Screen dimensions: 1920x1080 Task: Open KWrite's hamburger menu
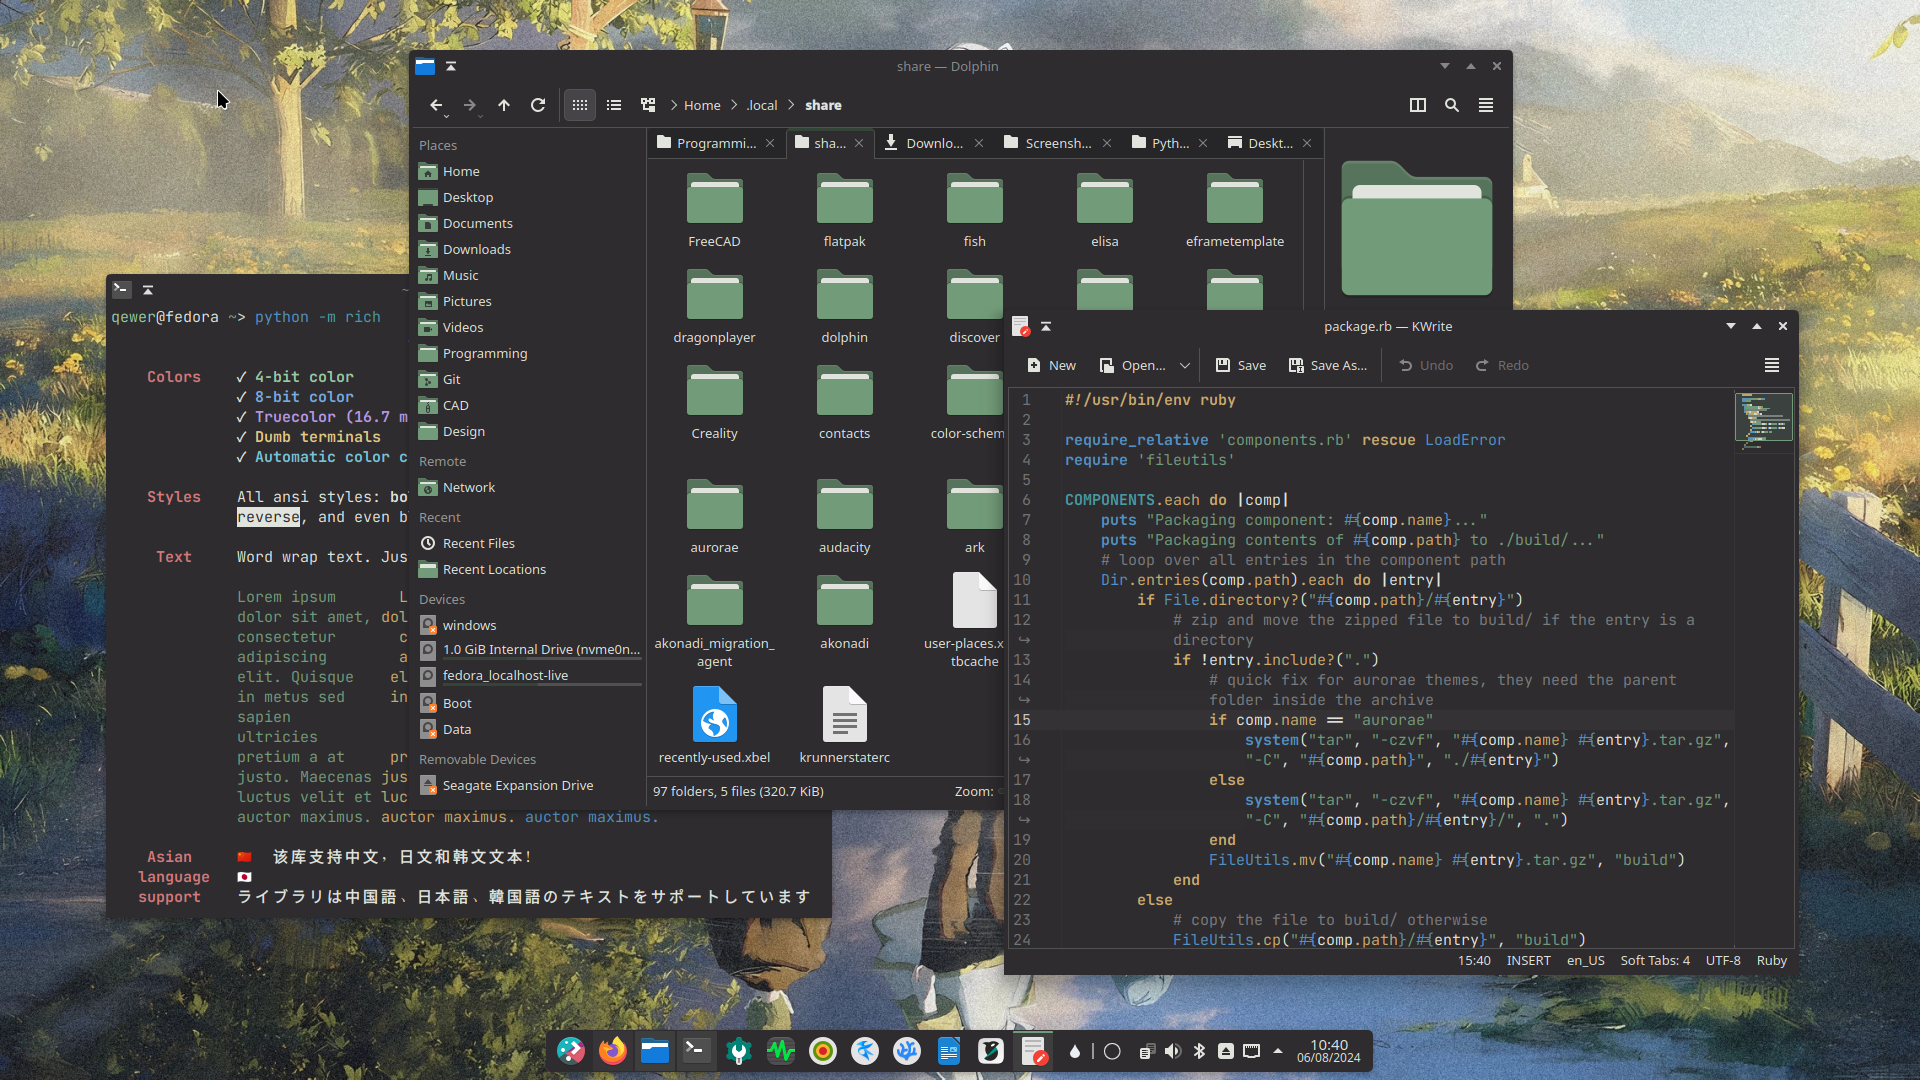click(1772, 365)
